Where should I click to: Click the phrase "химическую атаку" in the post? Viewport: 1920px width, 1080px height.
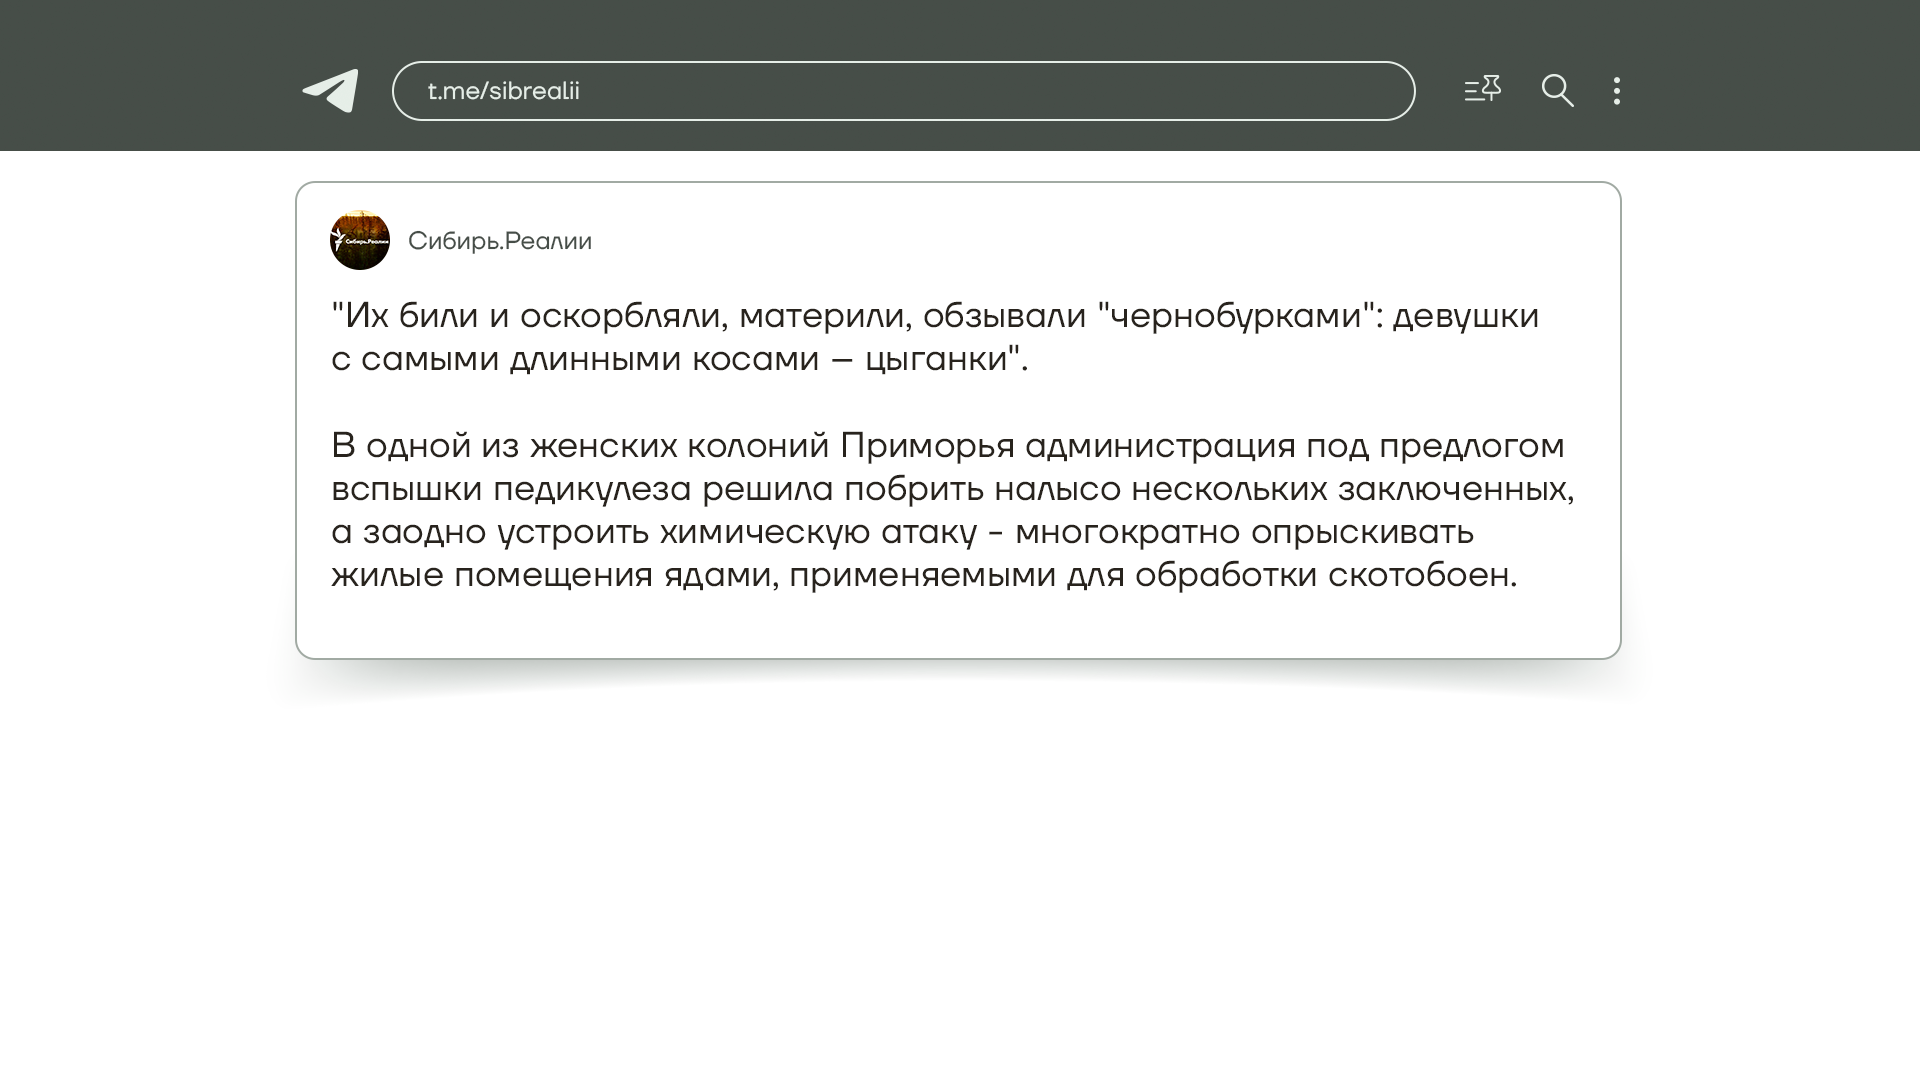[817, 532]
